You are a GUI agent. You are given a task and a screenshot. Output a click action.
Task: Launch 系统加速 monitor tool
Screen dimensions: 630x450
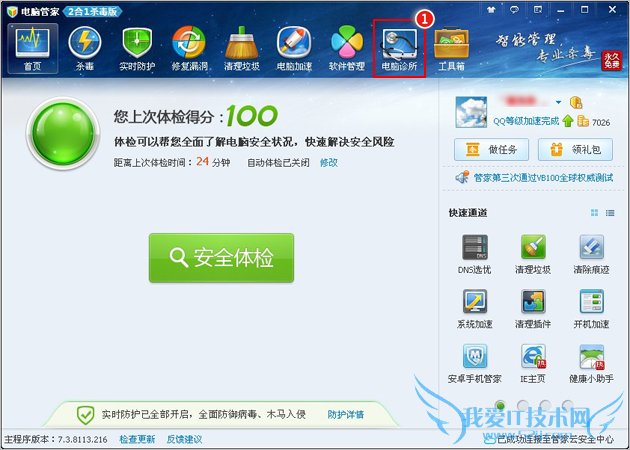point(475,309)
